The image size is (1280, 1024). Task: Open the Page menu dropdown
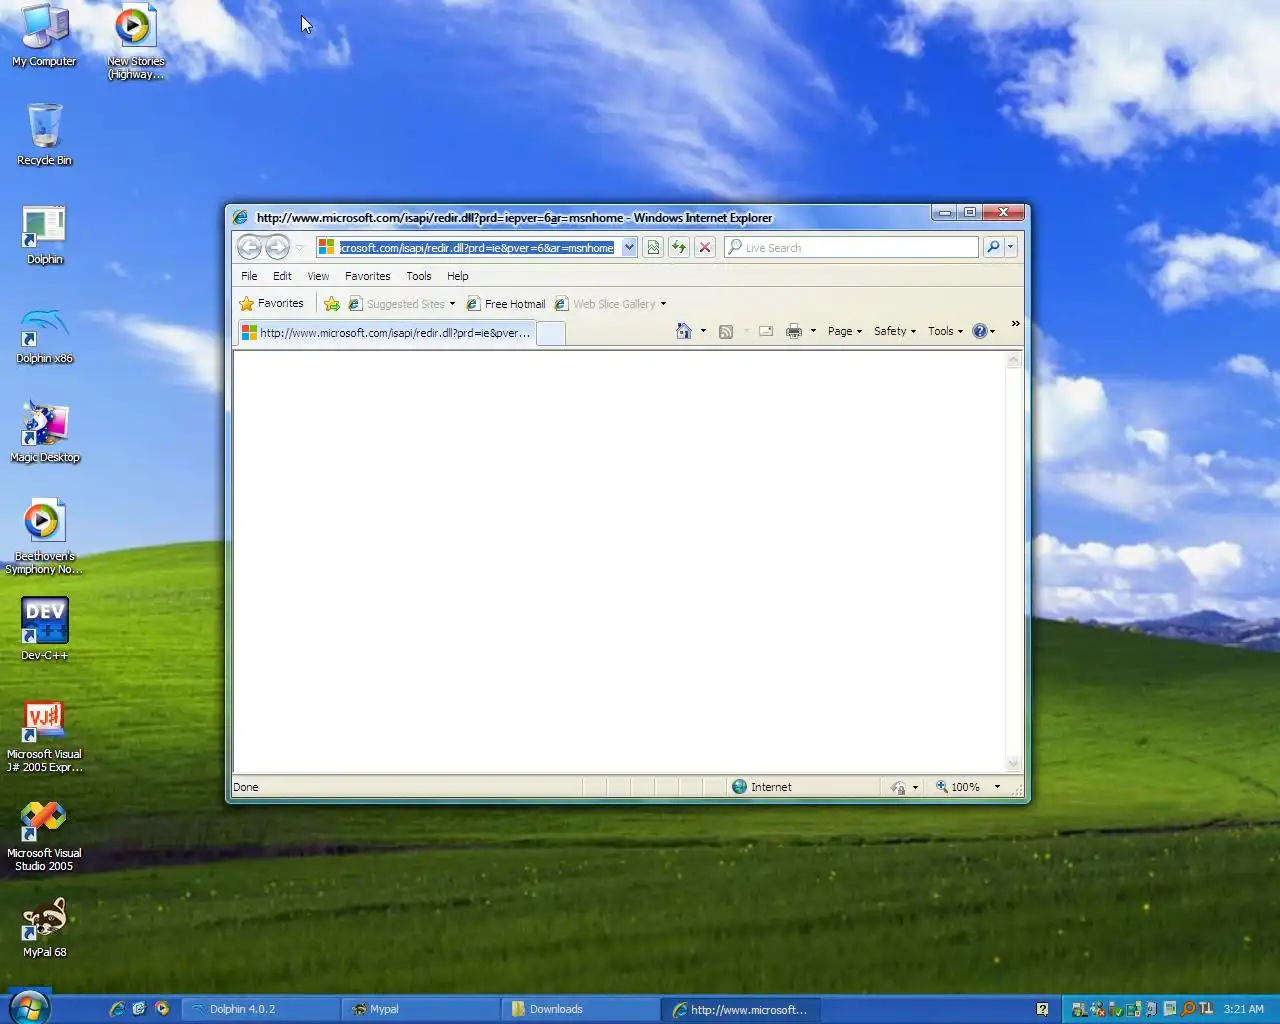844,331
